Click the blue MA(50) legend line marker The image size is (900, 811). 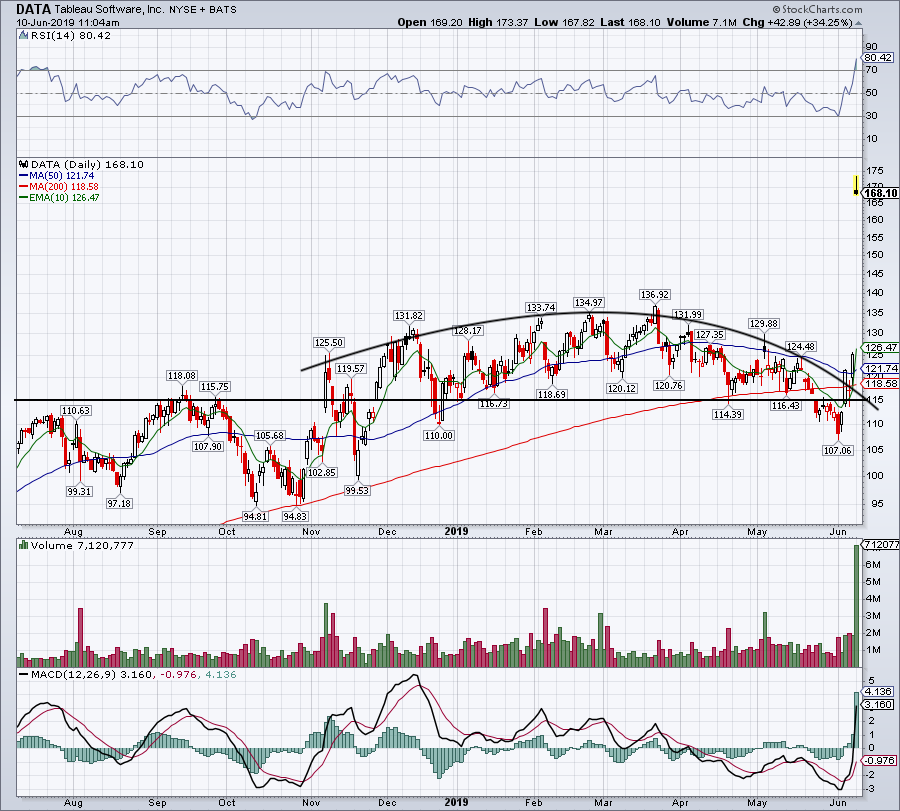click(24, 176)
